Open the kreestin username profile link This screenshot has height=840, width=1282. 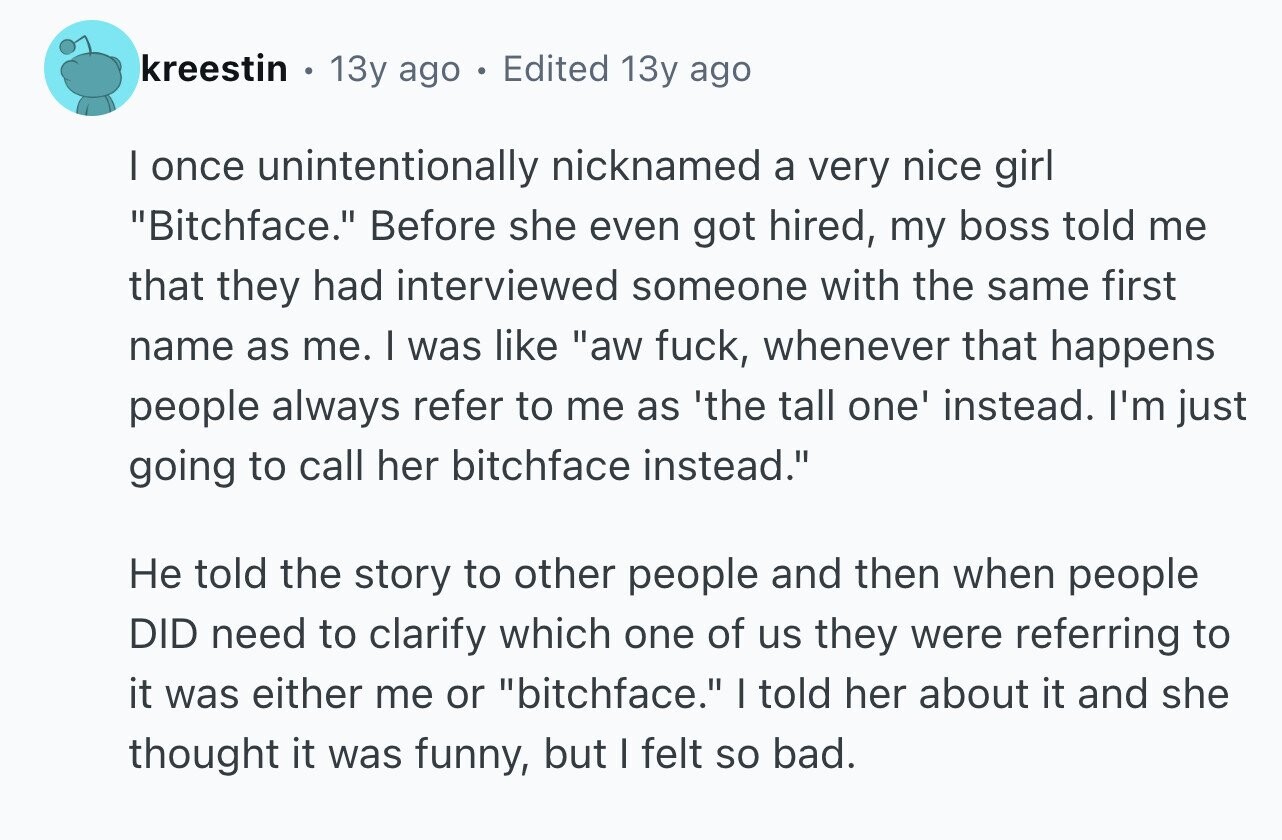click(x=216, y=69)
